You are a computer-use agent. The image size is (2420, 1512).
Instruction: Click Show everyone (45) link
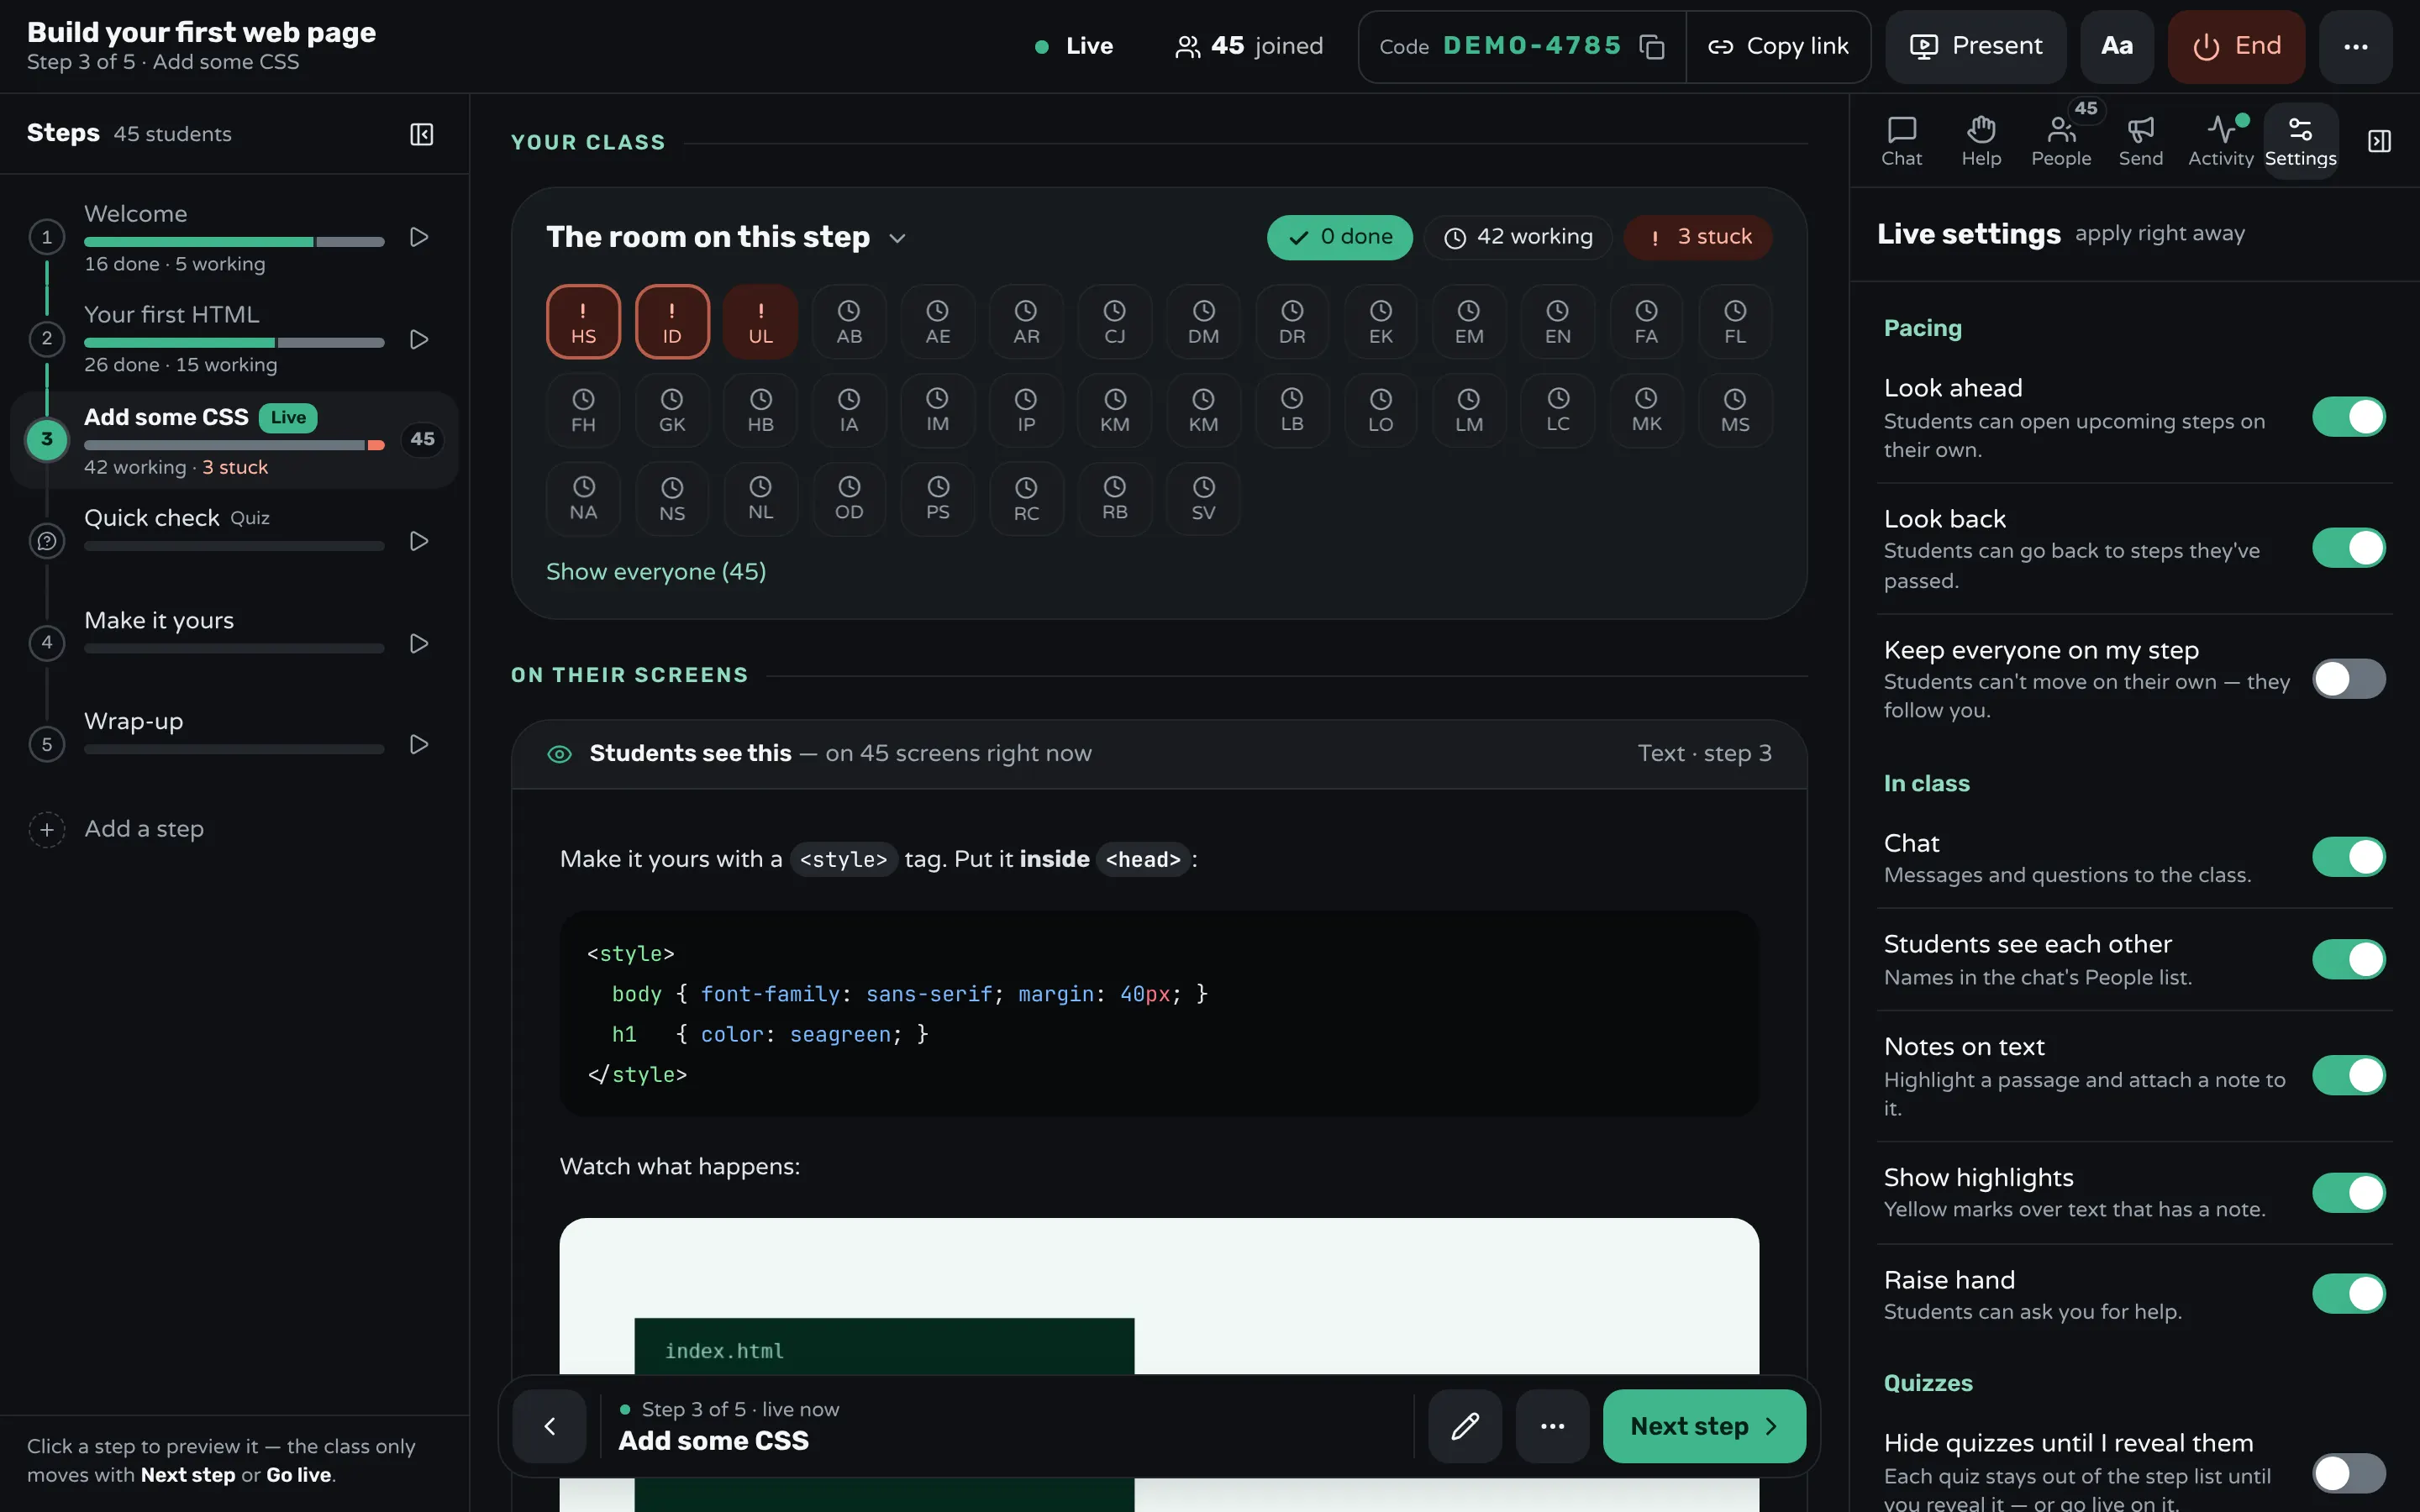point(656,572)
